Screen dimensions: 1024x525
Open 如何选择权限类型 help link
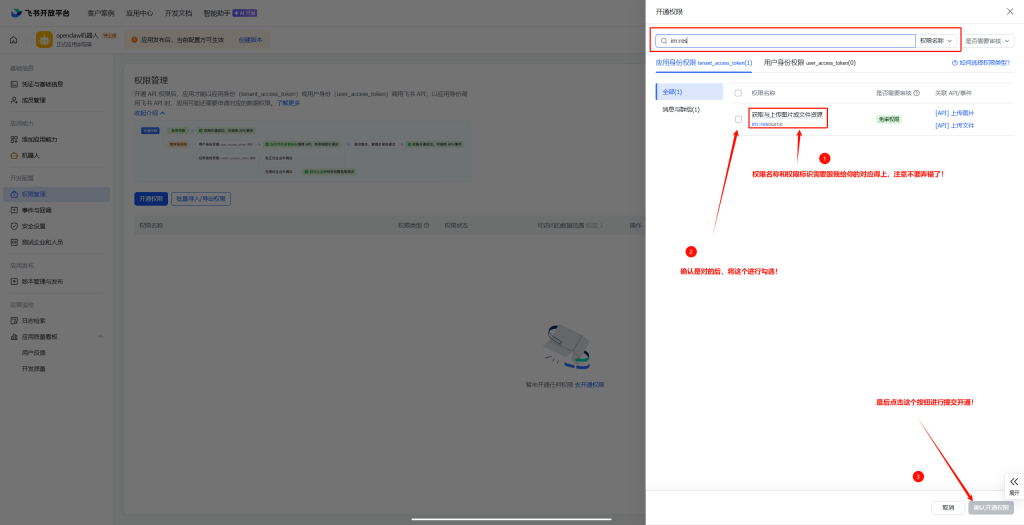click(984, 63)
